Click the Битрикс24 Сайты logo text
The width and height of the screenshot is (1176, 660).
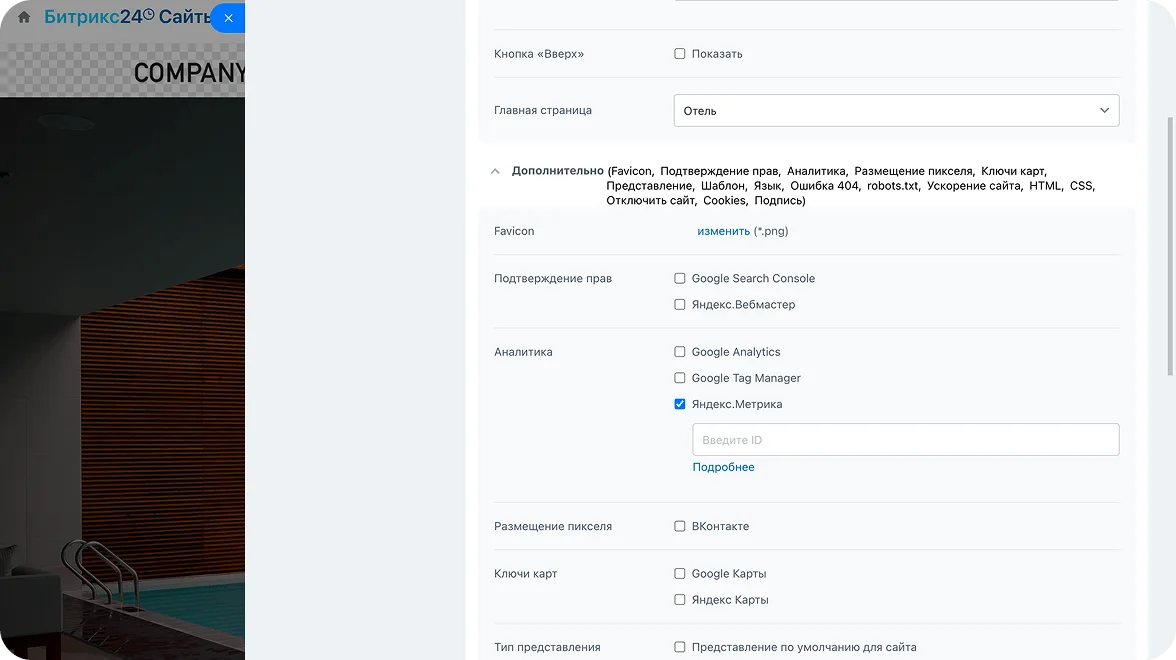point(128,16)
